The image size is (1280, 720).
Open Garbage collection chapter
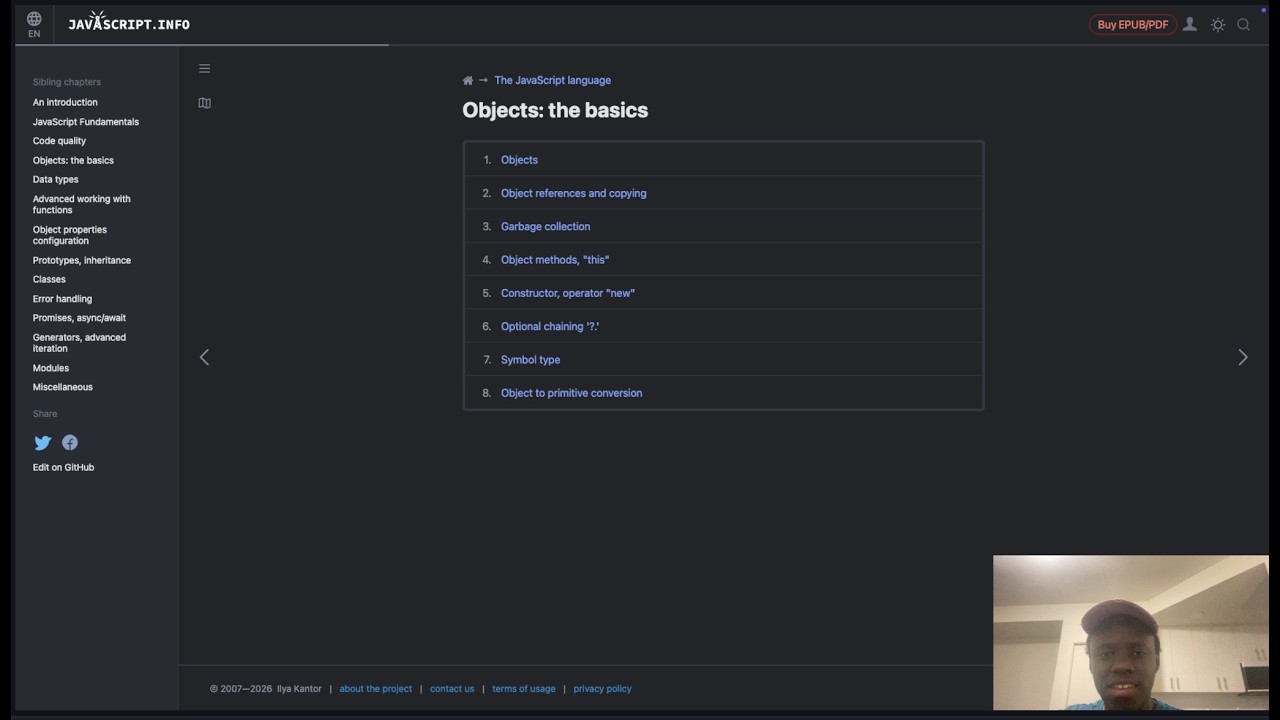point(545,226)
